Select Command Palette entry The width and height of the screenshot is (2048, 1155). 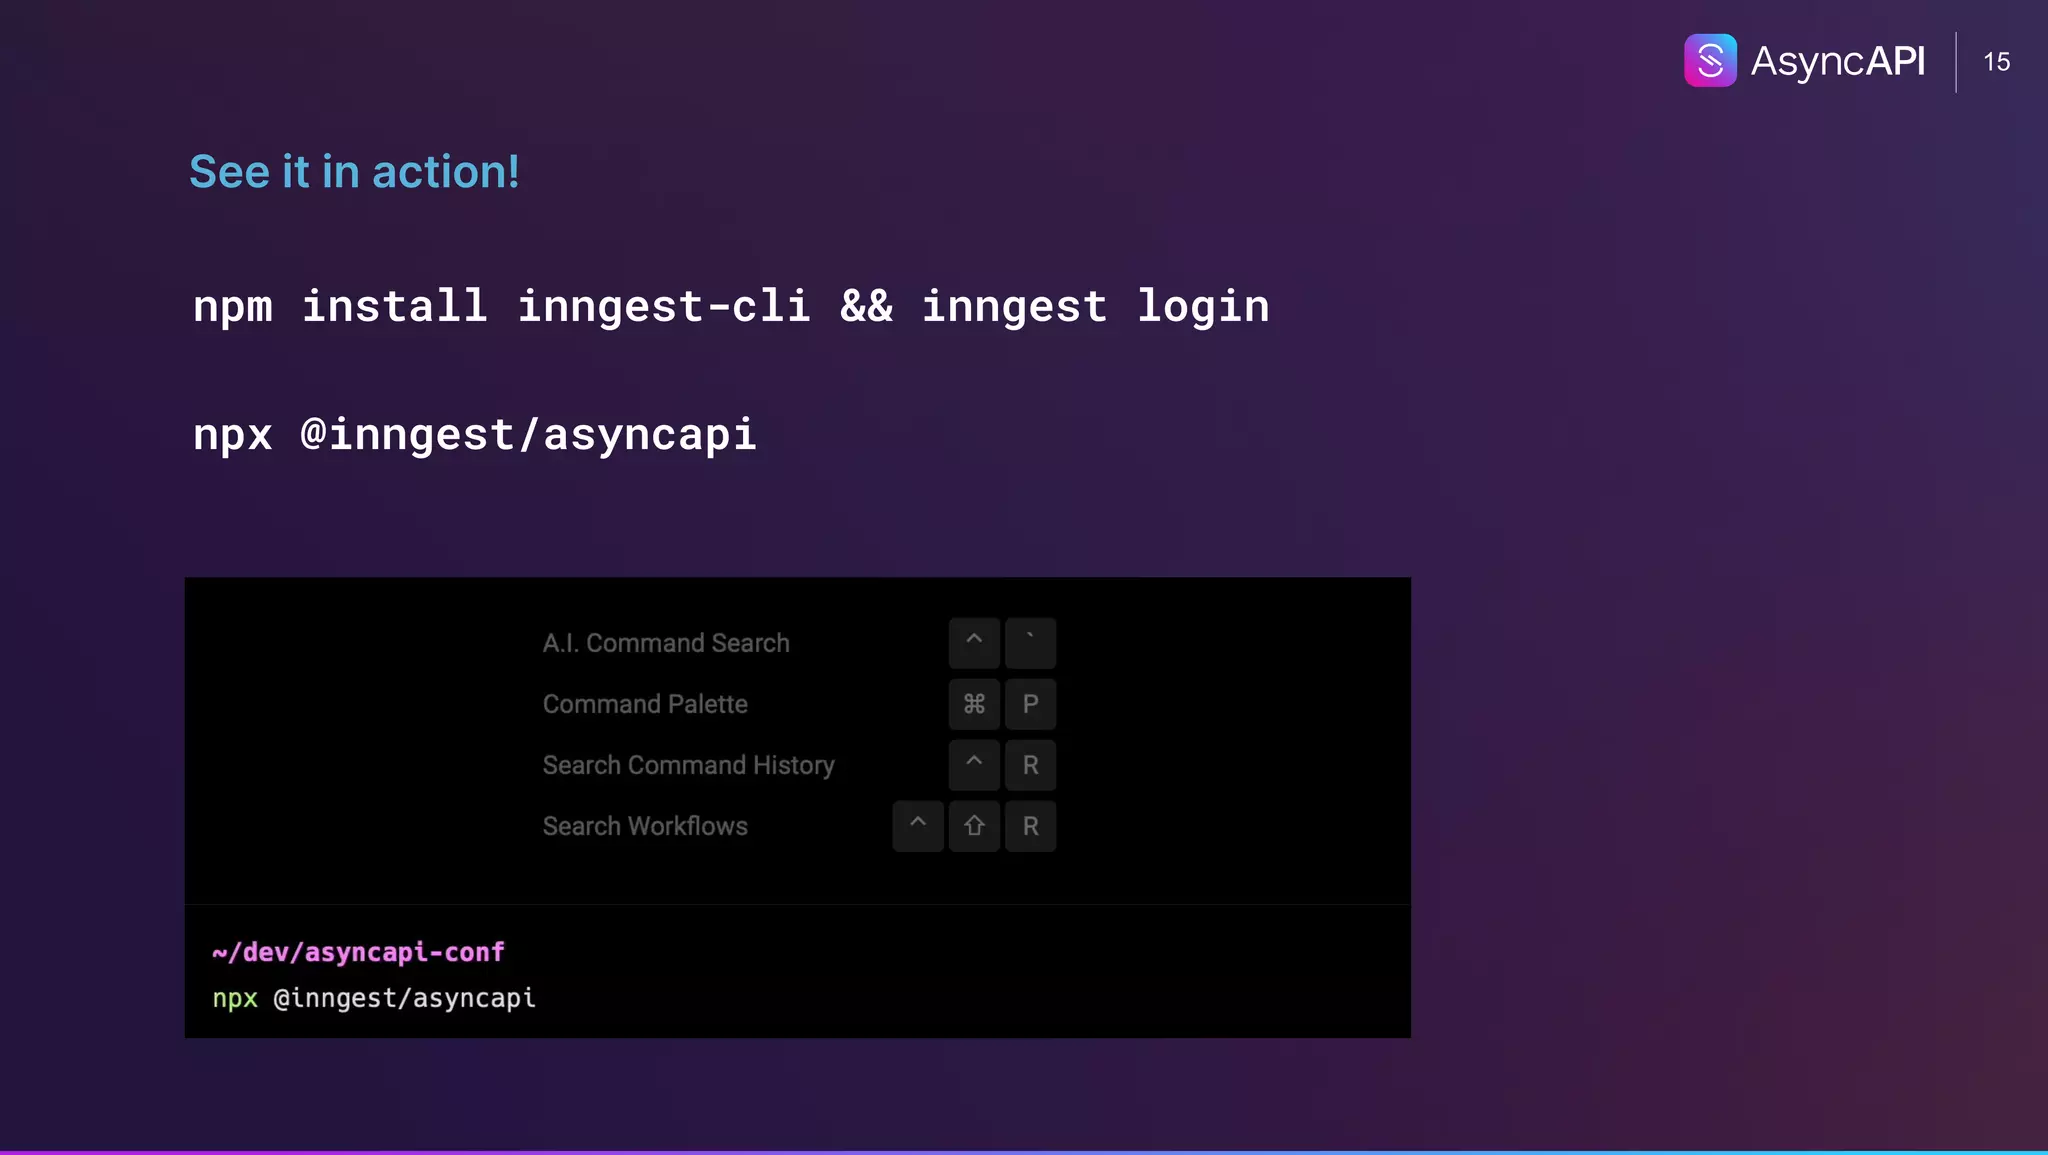645,704
